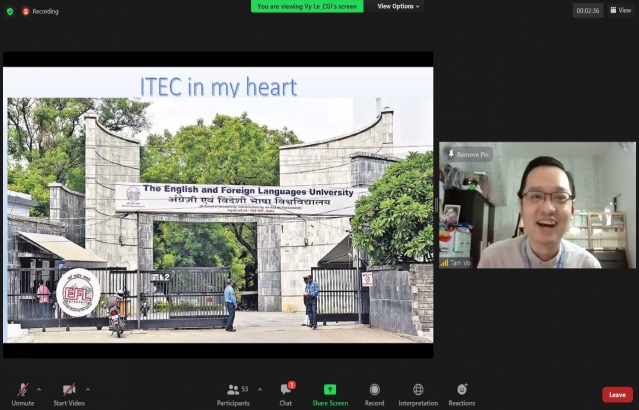Click the Chat unread badge
The width and height of the screenshot is (639, 410).
click(291, 385)
